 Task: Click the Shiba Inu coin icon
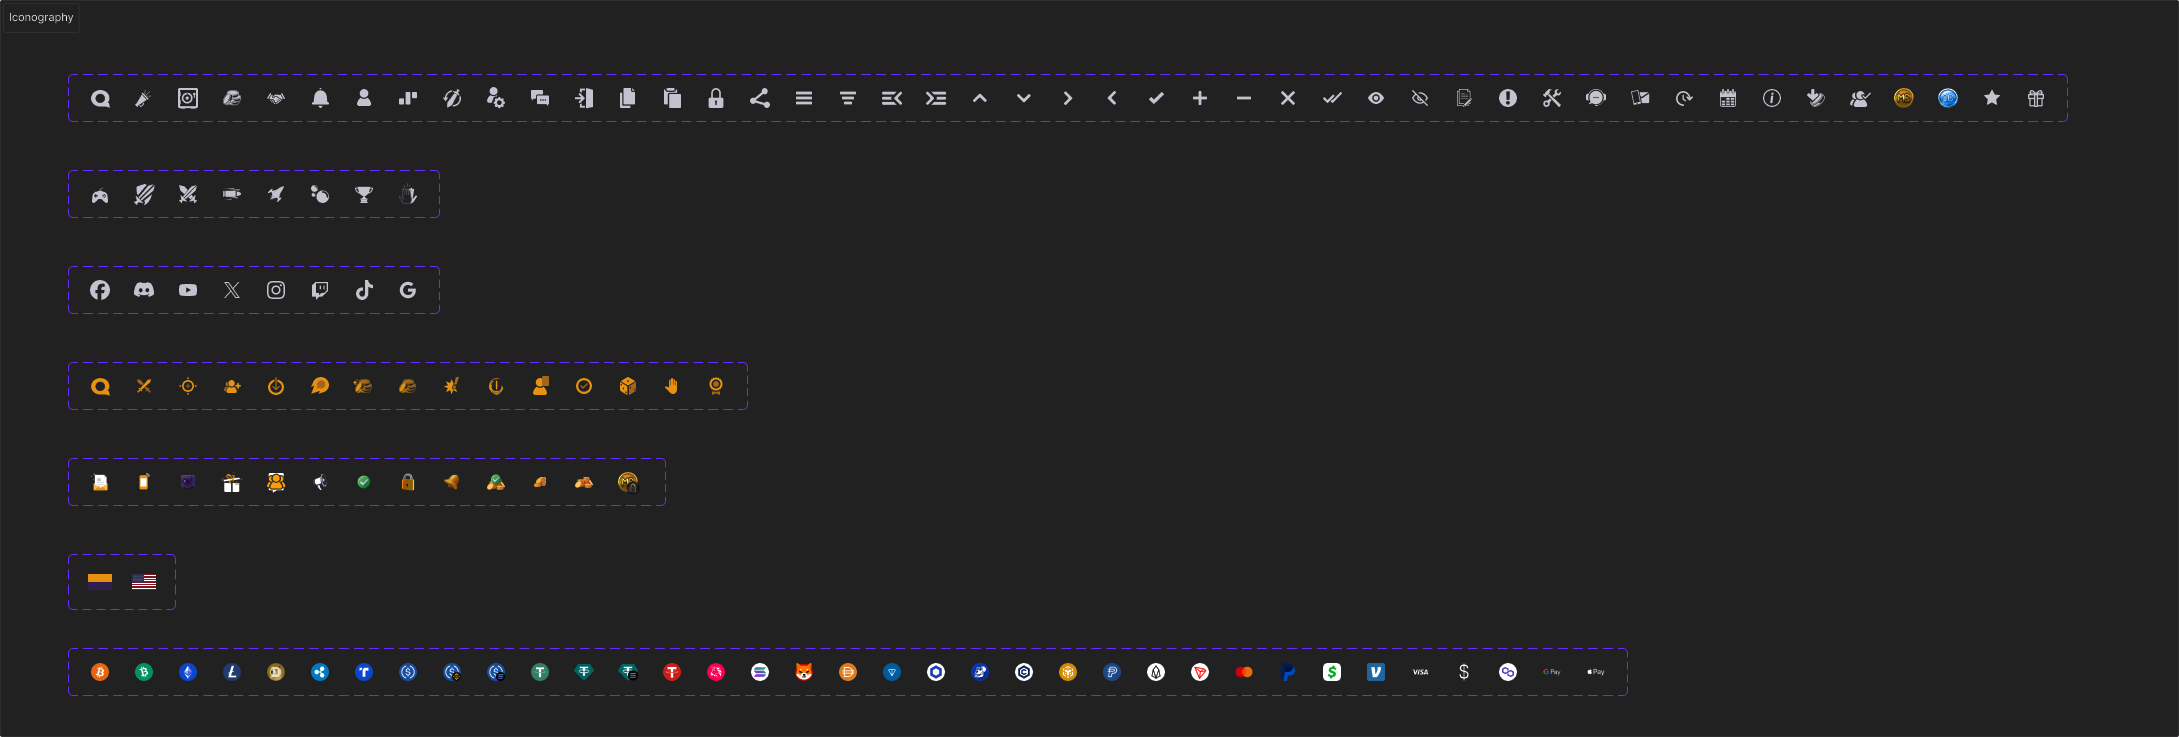tap(804, 672)
